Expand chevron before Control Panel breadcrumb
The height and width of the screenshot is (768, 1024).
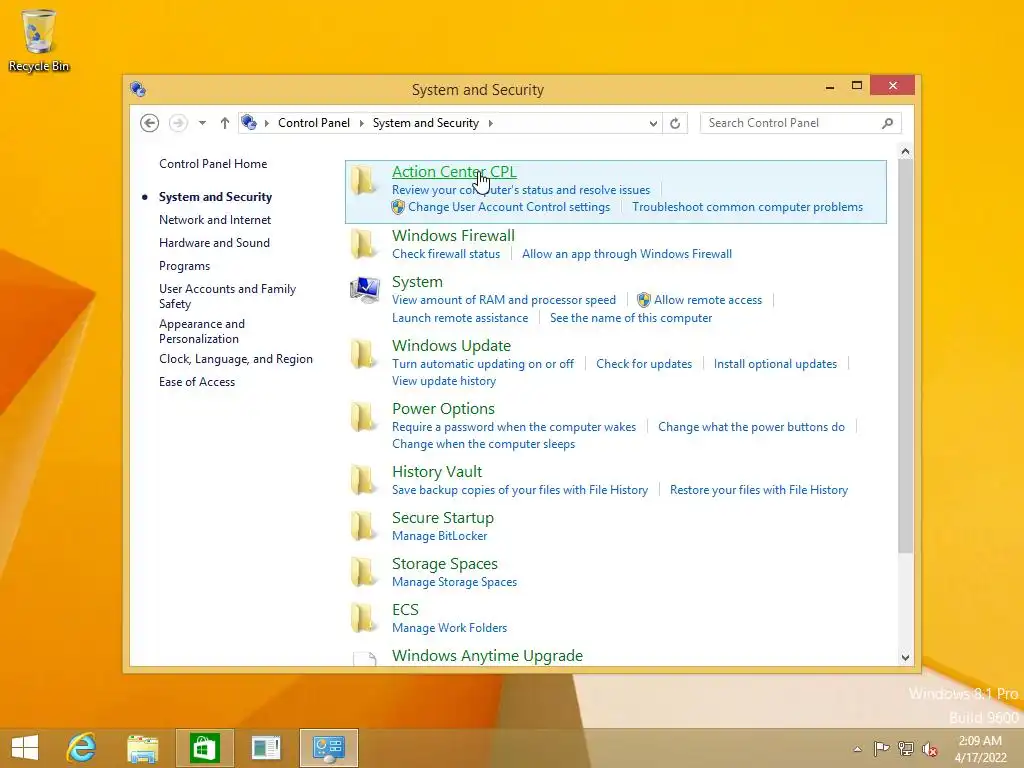click(x=266, y=123)
